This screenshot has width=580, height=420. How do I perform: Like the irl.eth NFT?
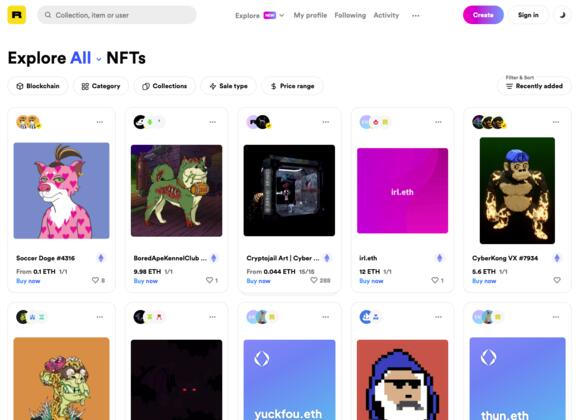pyautogui.click(x=435, y=280)
